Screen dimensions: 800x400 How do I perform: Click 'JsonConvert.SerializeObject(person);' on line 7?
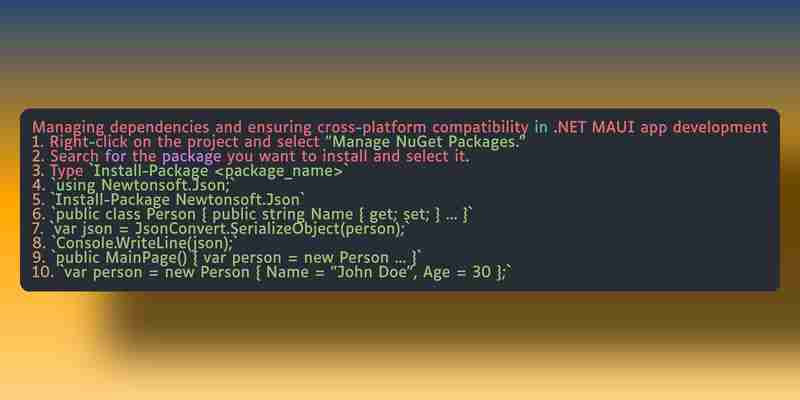click(269, 229)
